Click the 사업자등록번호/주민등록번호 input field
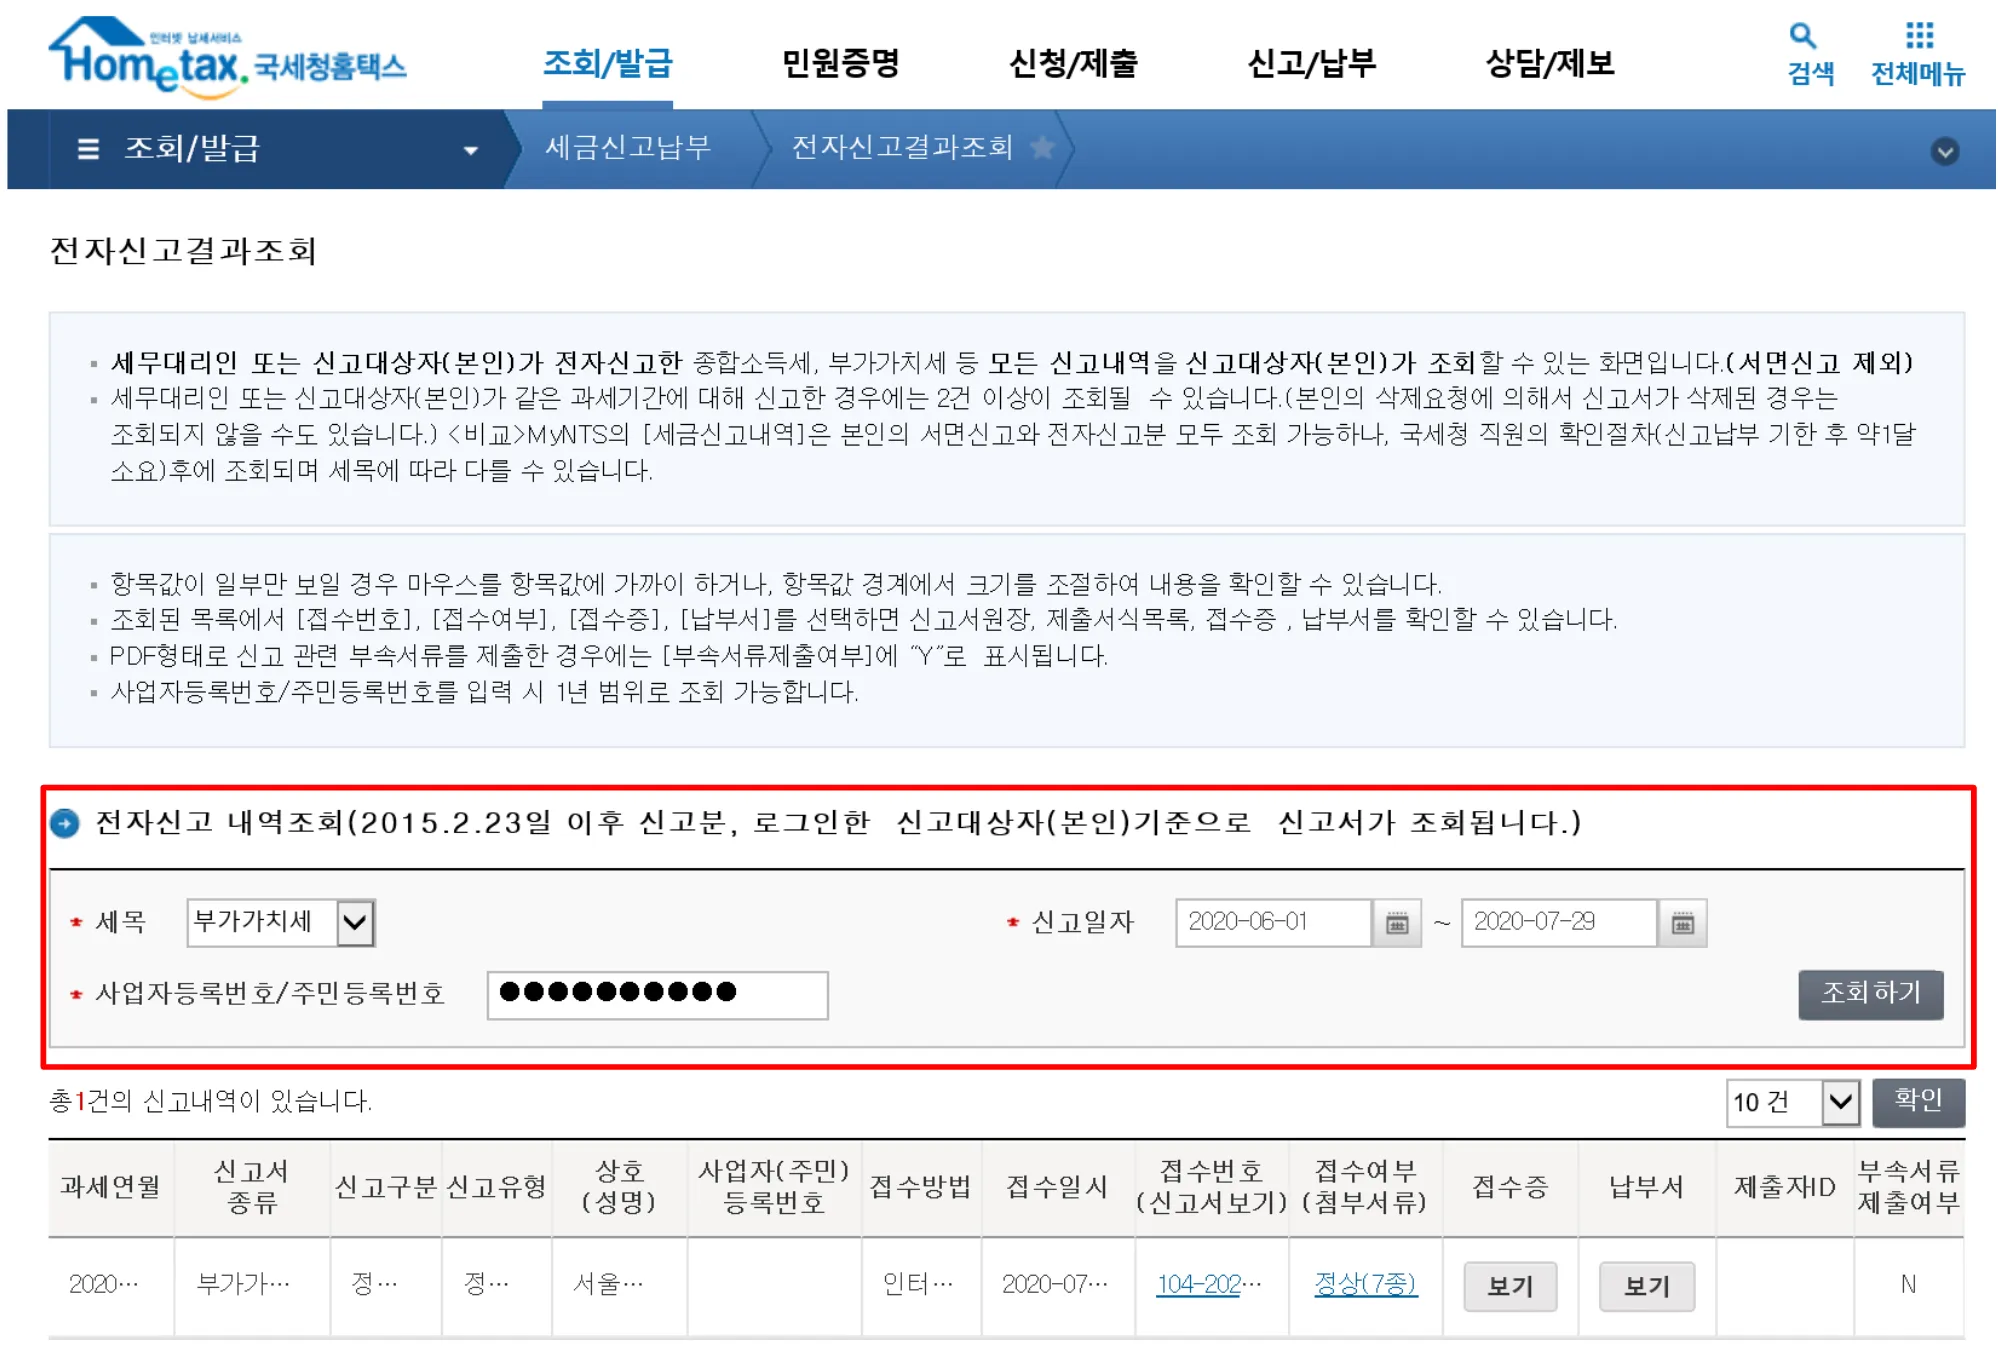Viewport: 1998px width, 1360px height. click(x=656, y=996)
